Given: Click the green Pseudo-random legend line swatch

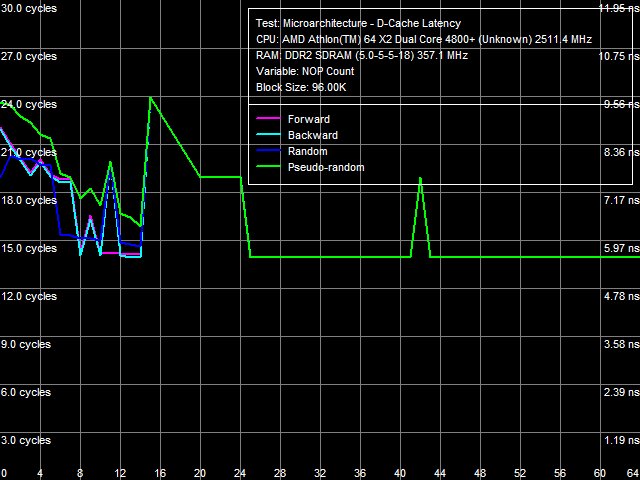Looking at the screenshot, I should 268,168.
